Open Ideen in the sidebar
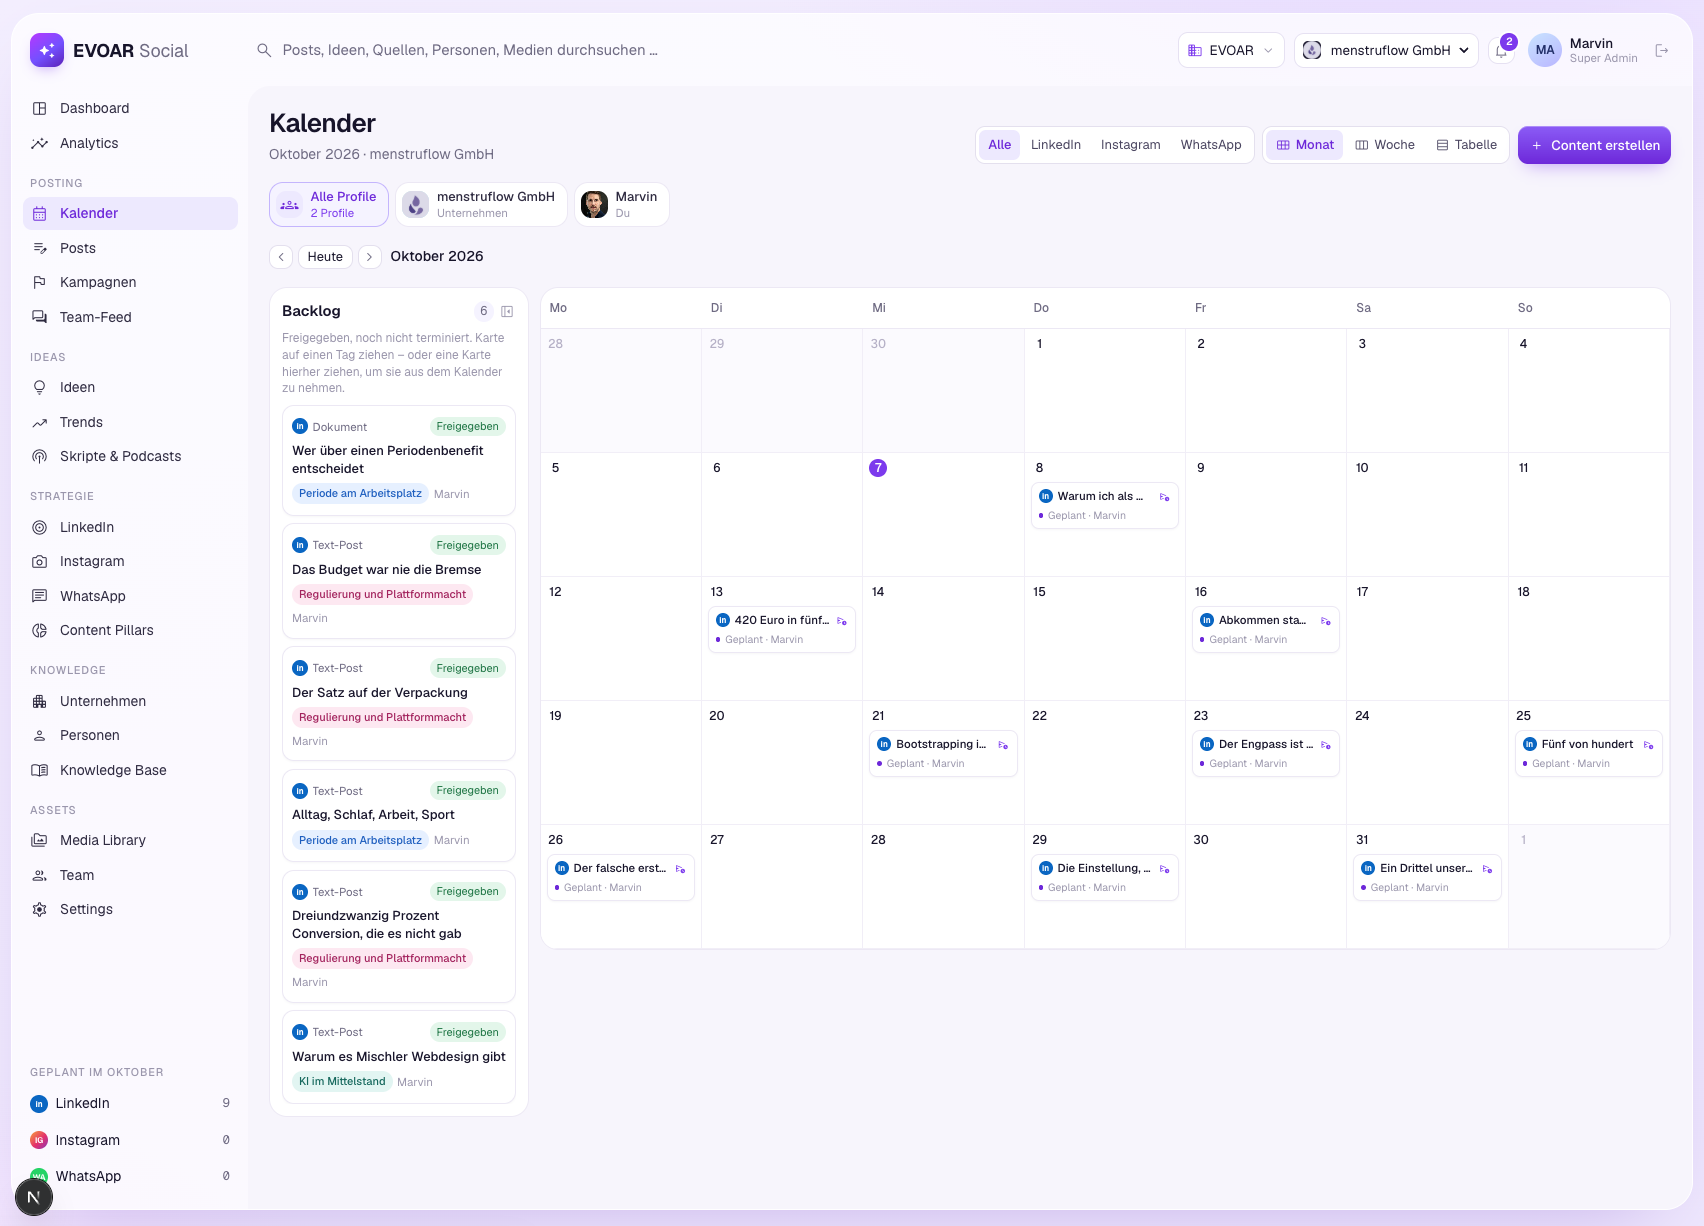Image resolution: width=1704 pixels, height=1226 pixels. coord(130,387)
